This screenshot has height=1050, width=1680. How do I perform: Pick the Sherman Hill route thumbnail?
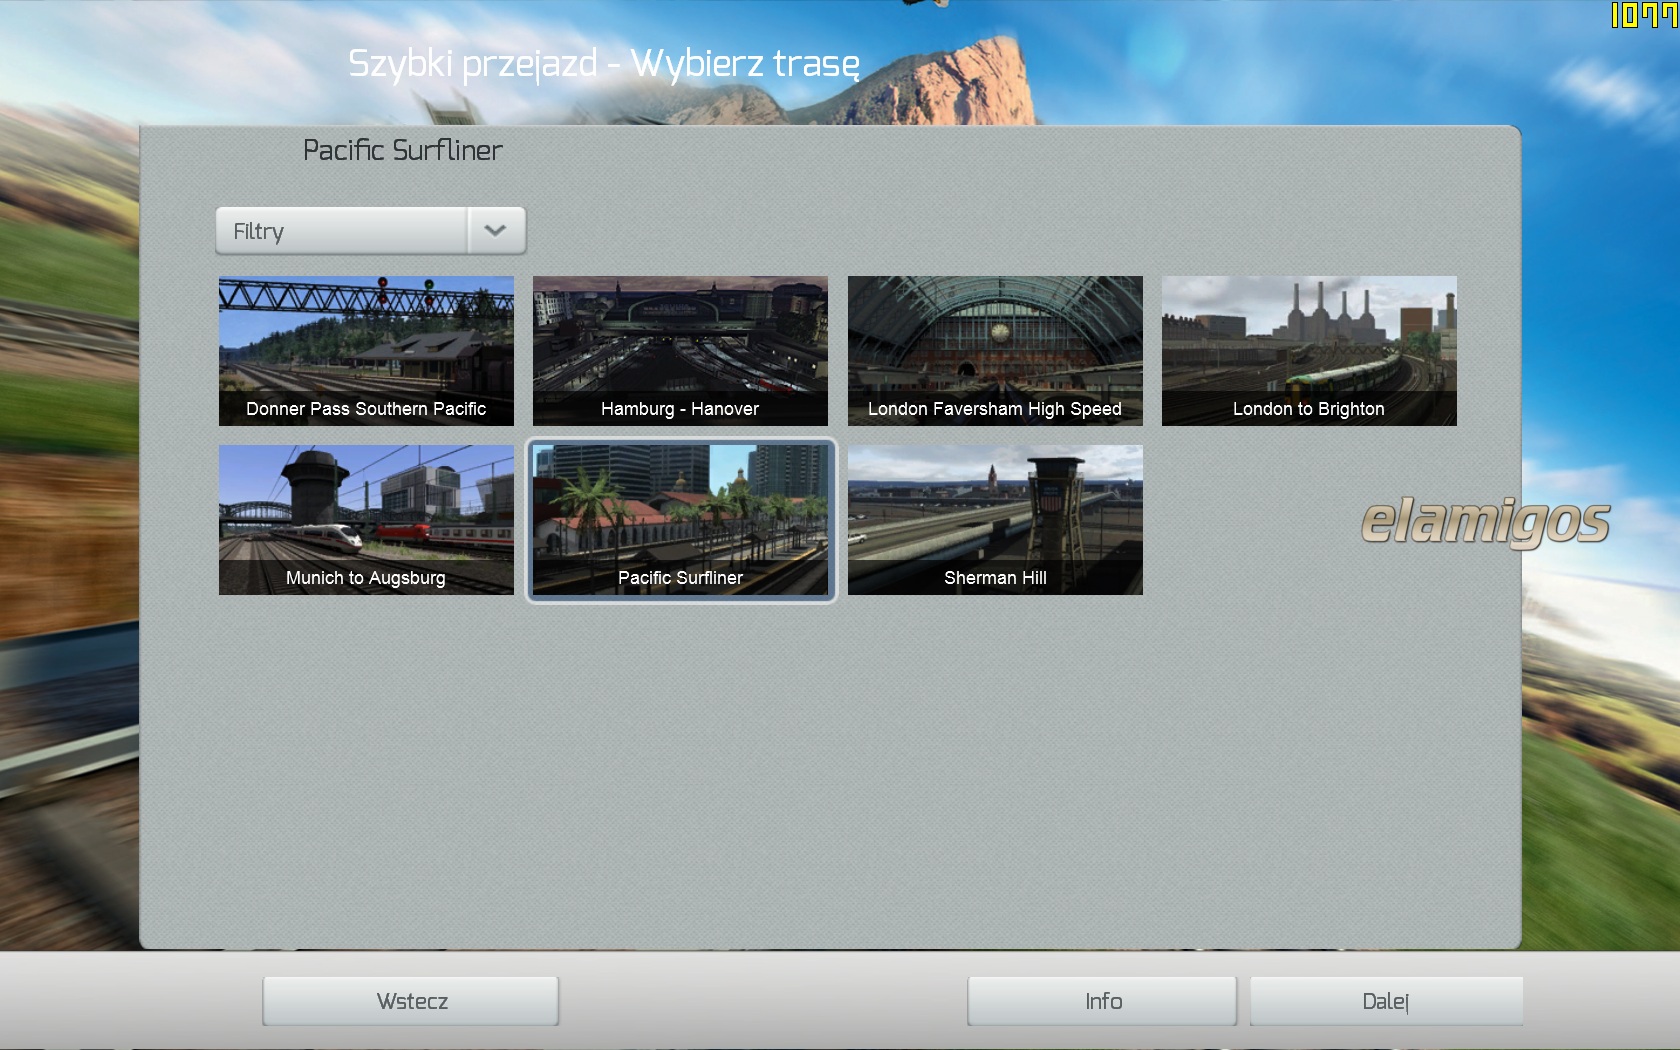pos(995,520)
